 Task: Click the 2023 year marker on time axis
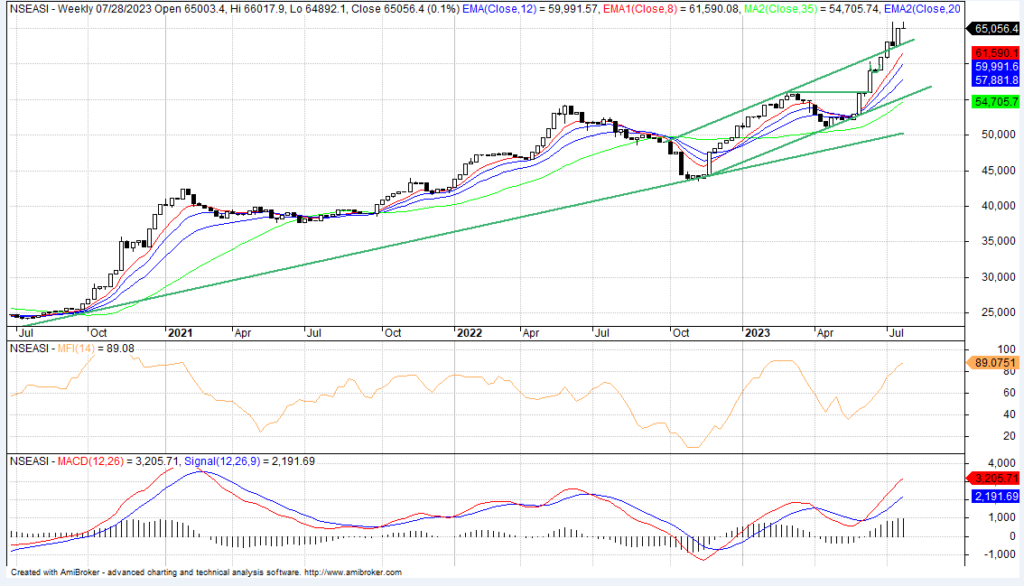[x=755, y=330]
